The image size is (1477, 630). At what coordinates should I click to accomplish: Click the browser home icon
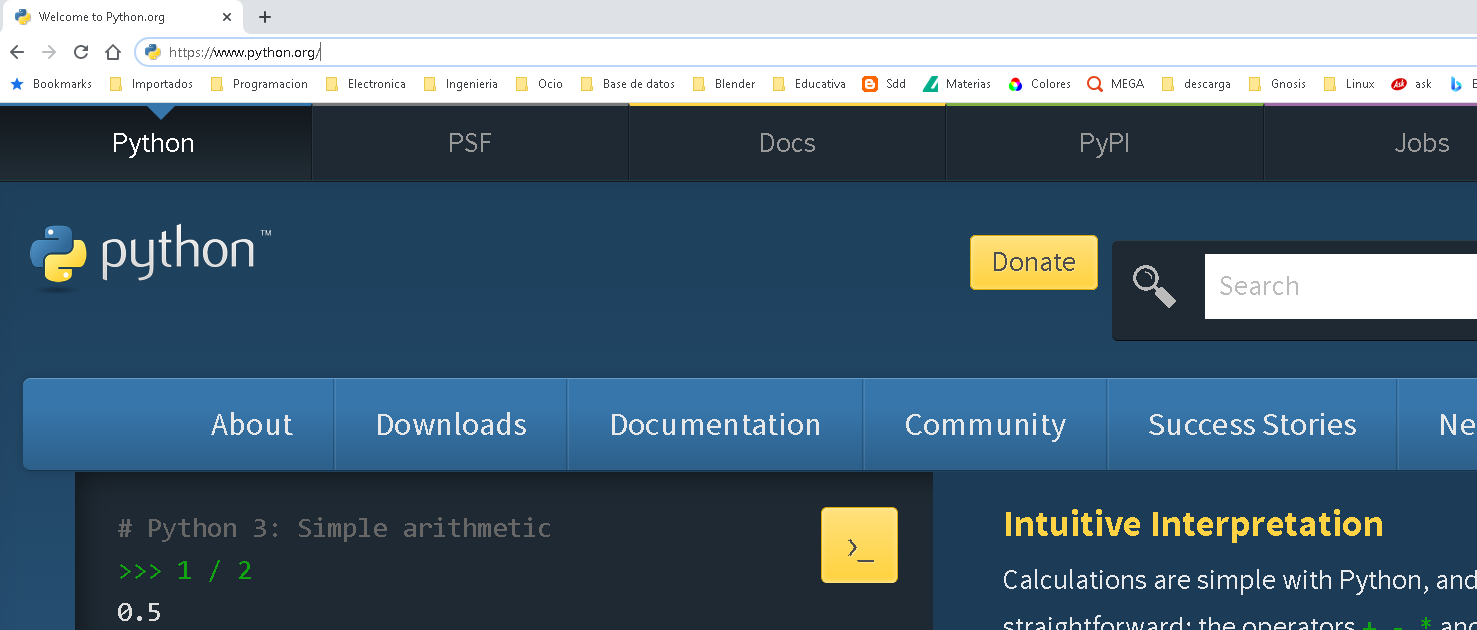[113, 52]
